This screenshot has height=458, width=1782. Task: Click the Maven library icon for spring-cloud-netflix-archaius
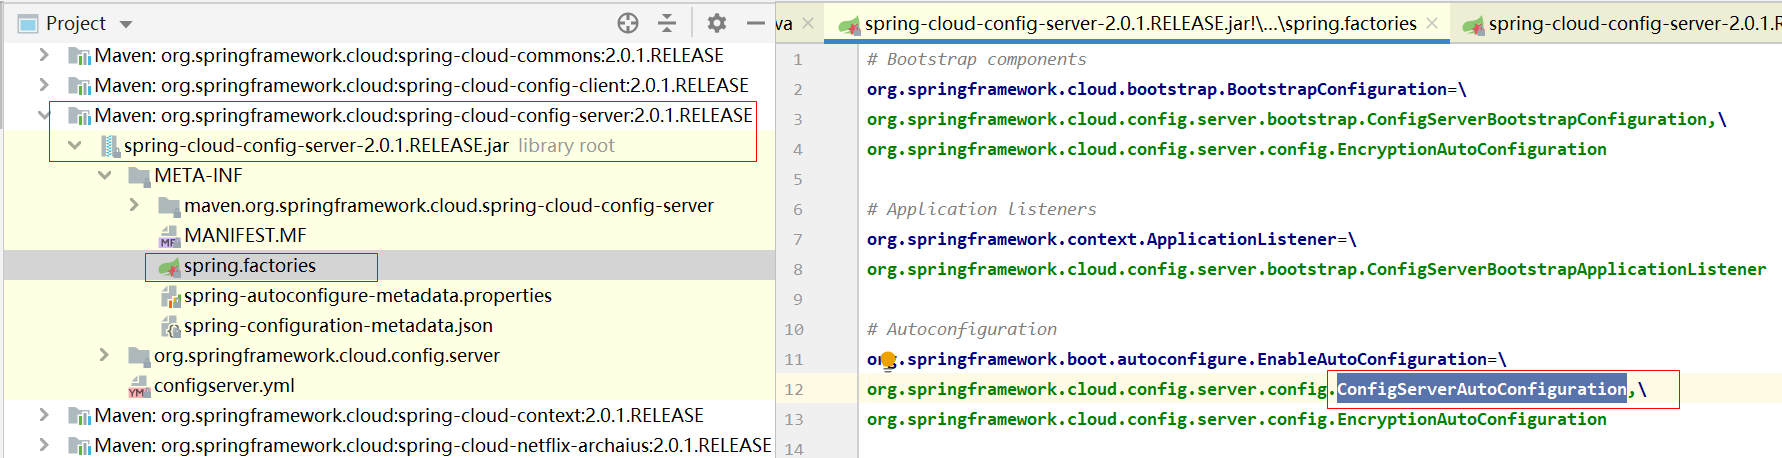(x=79, y=446)
